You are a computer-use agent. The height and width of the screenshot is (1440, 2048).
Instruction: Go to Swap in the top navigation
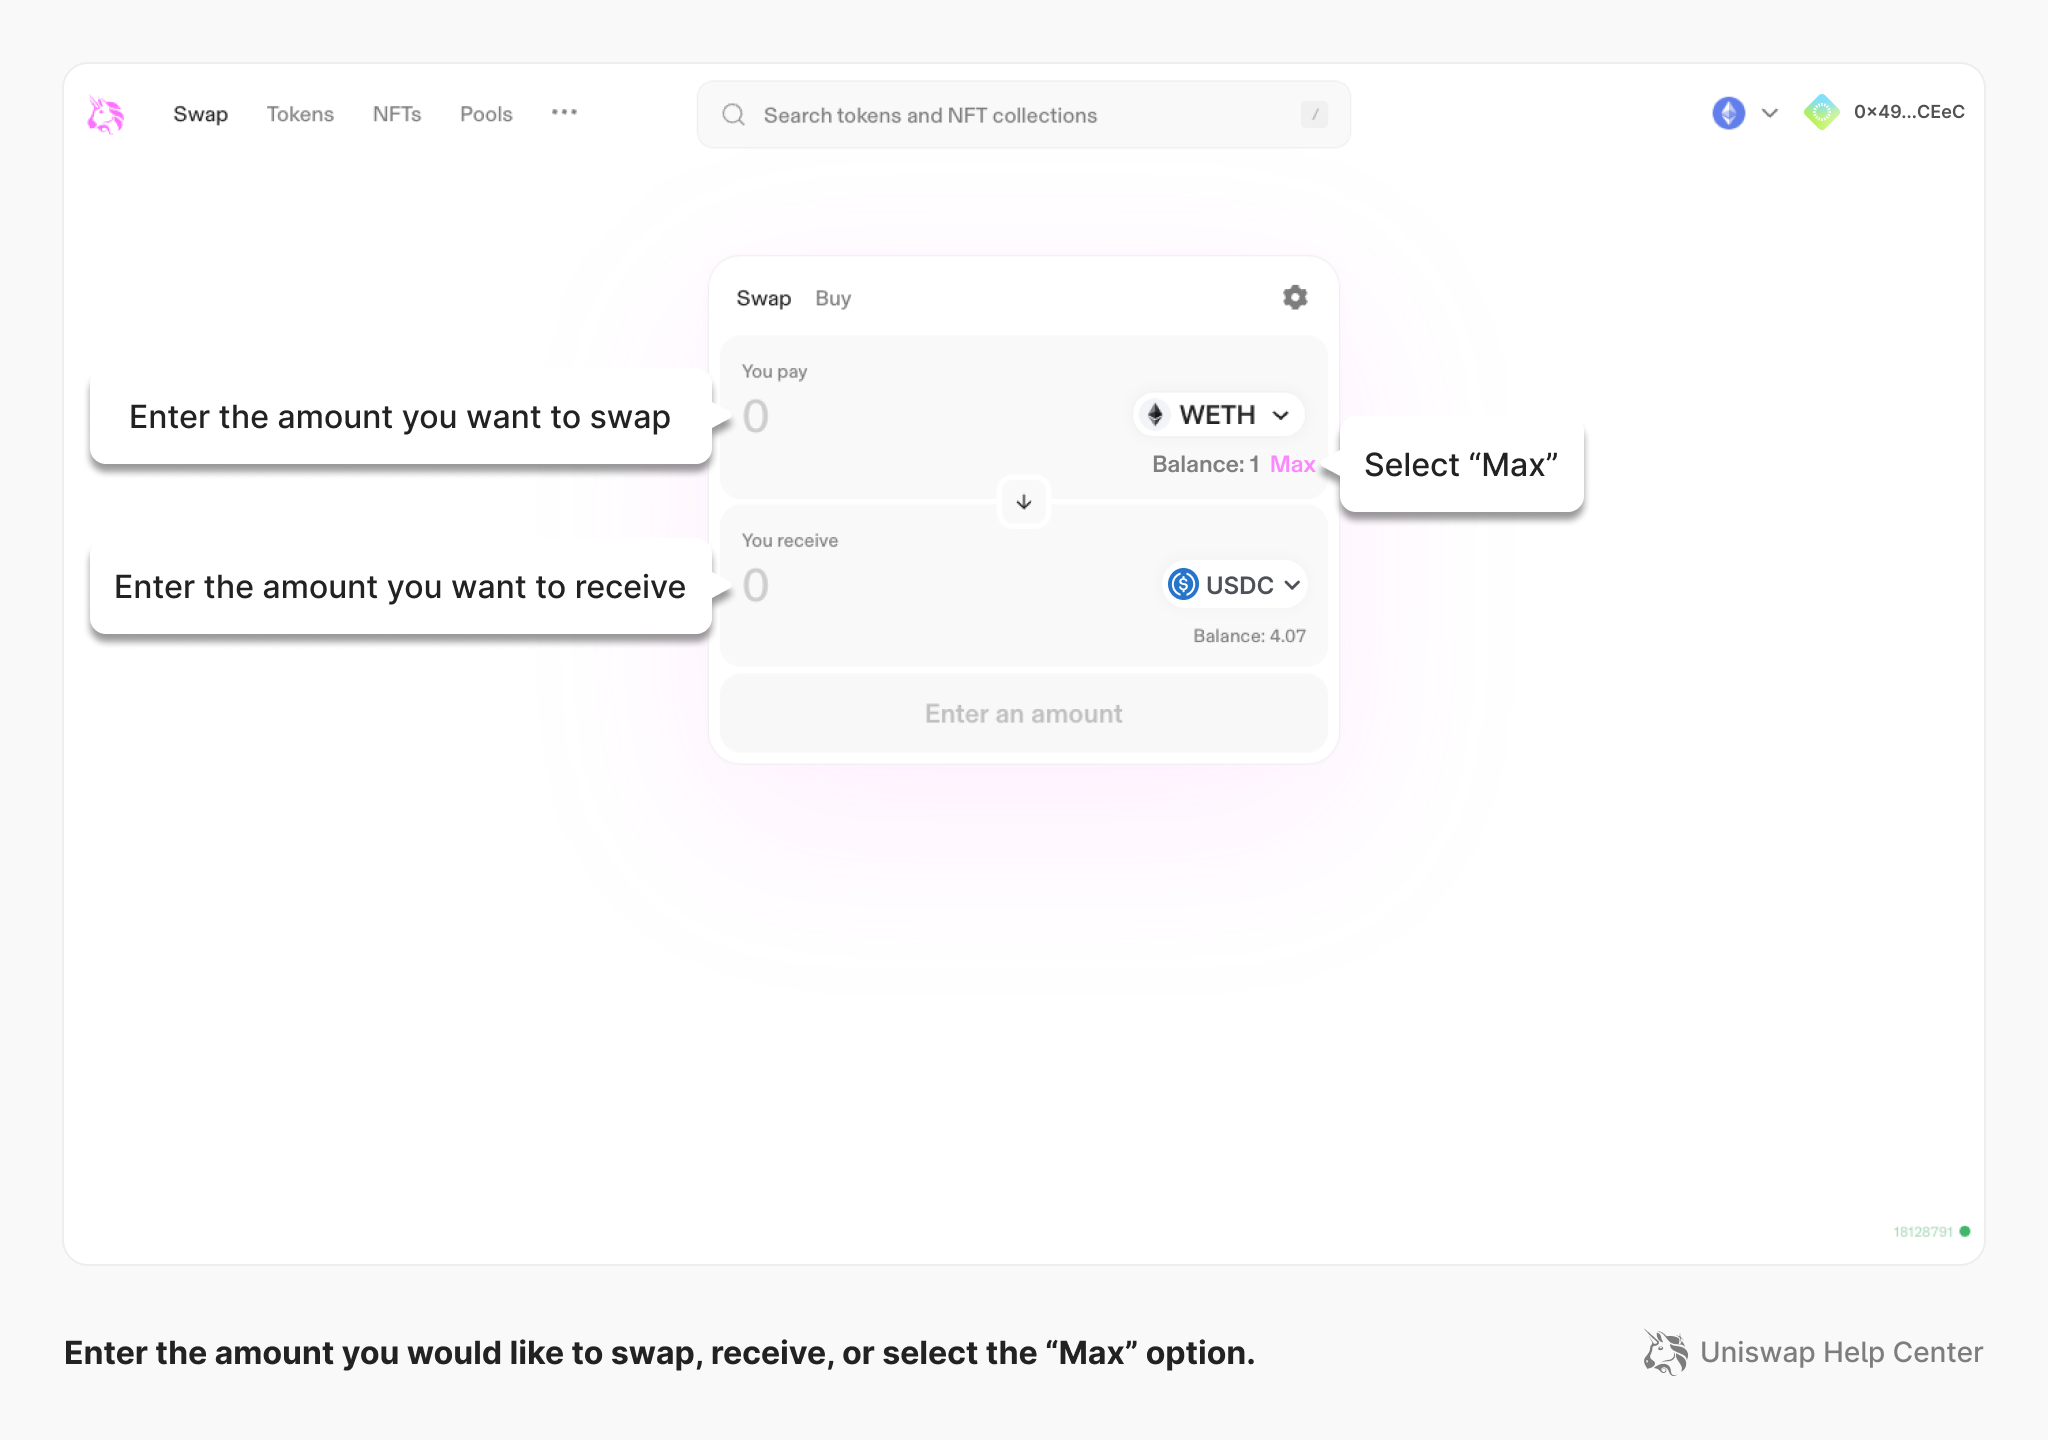click(200, 114)
